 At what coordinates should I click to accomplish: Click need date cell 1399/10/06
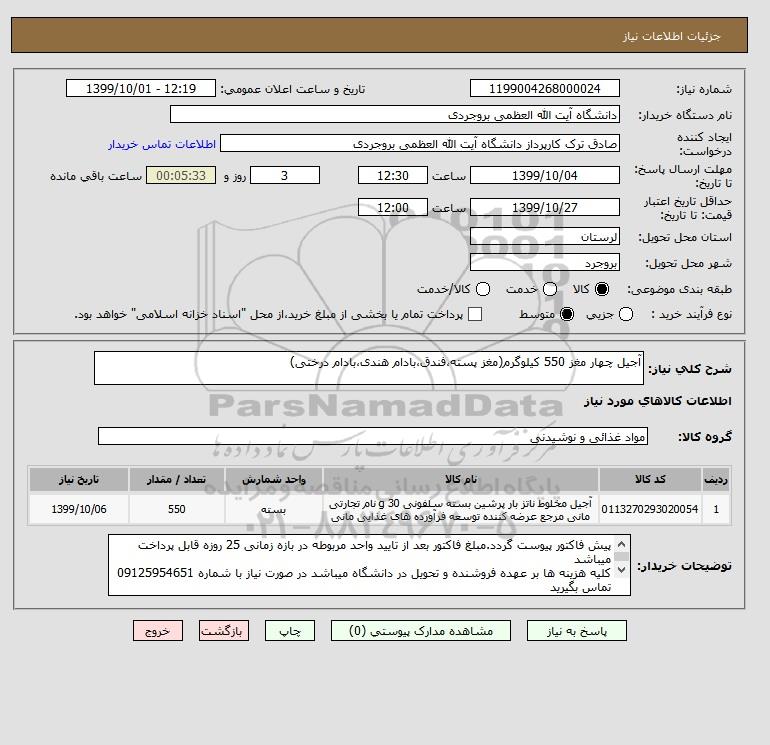(x=79, y=509)
